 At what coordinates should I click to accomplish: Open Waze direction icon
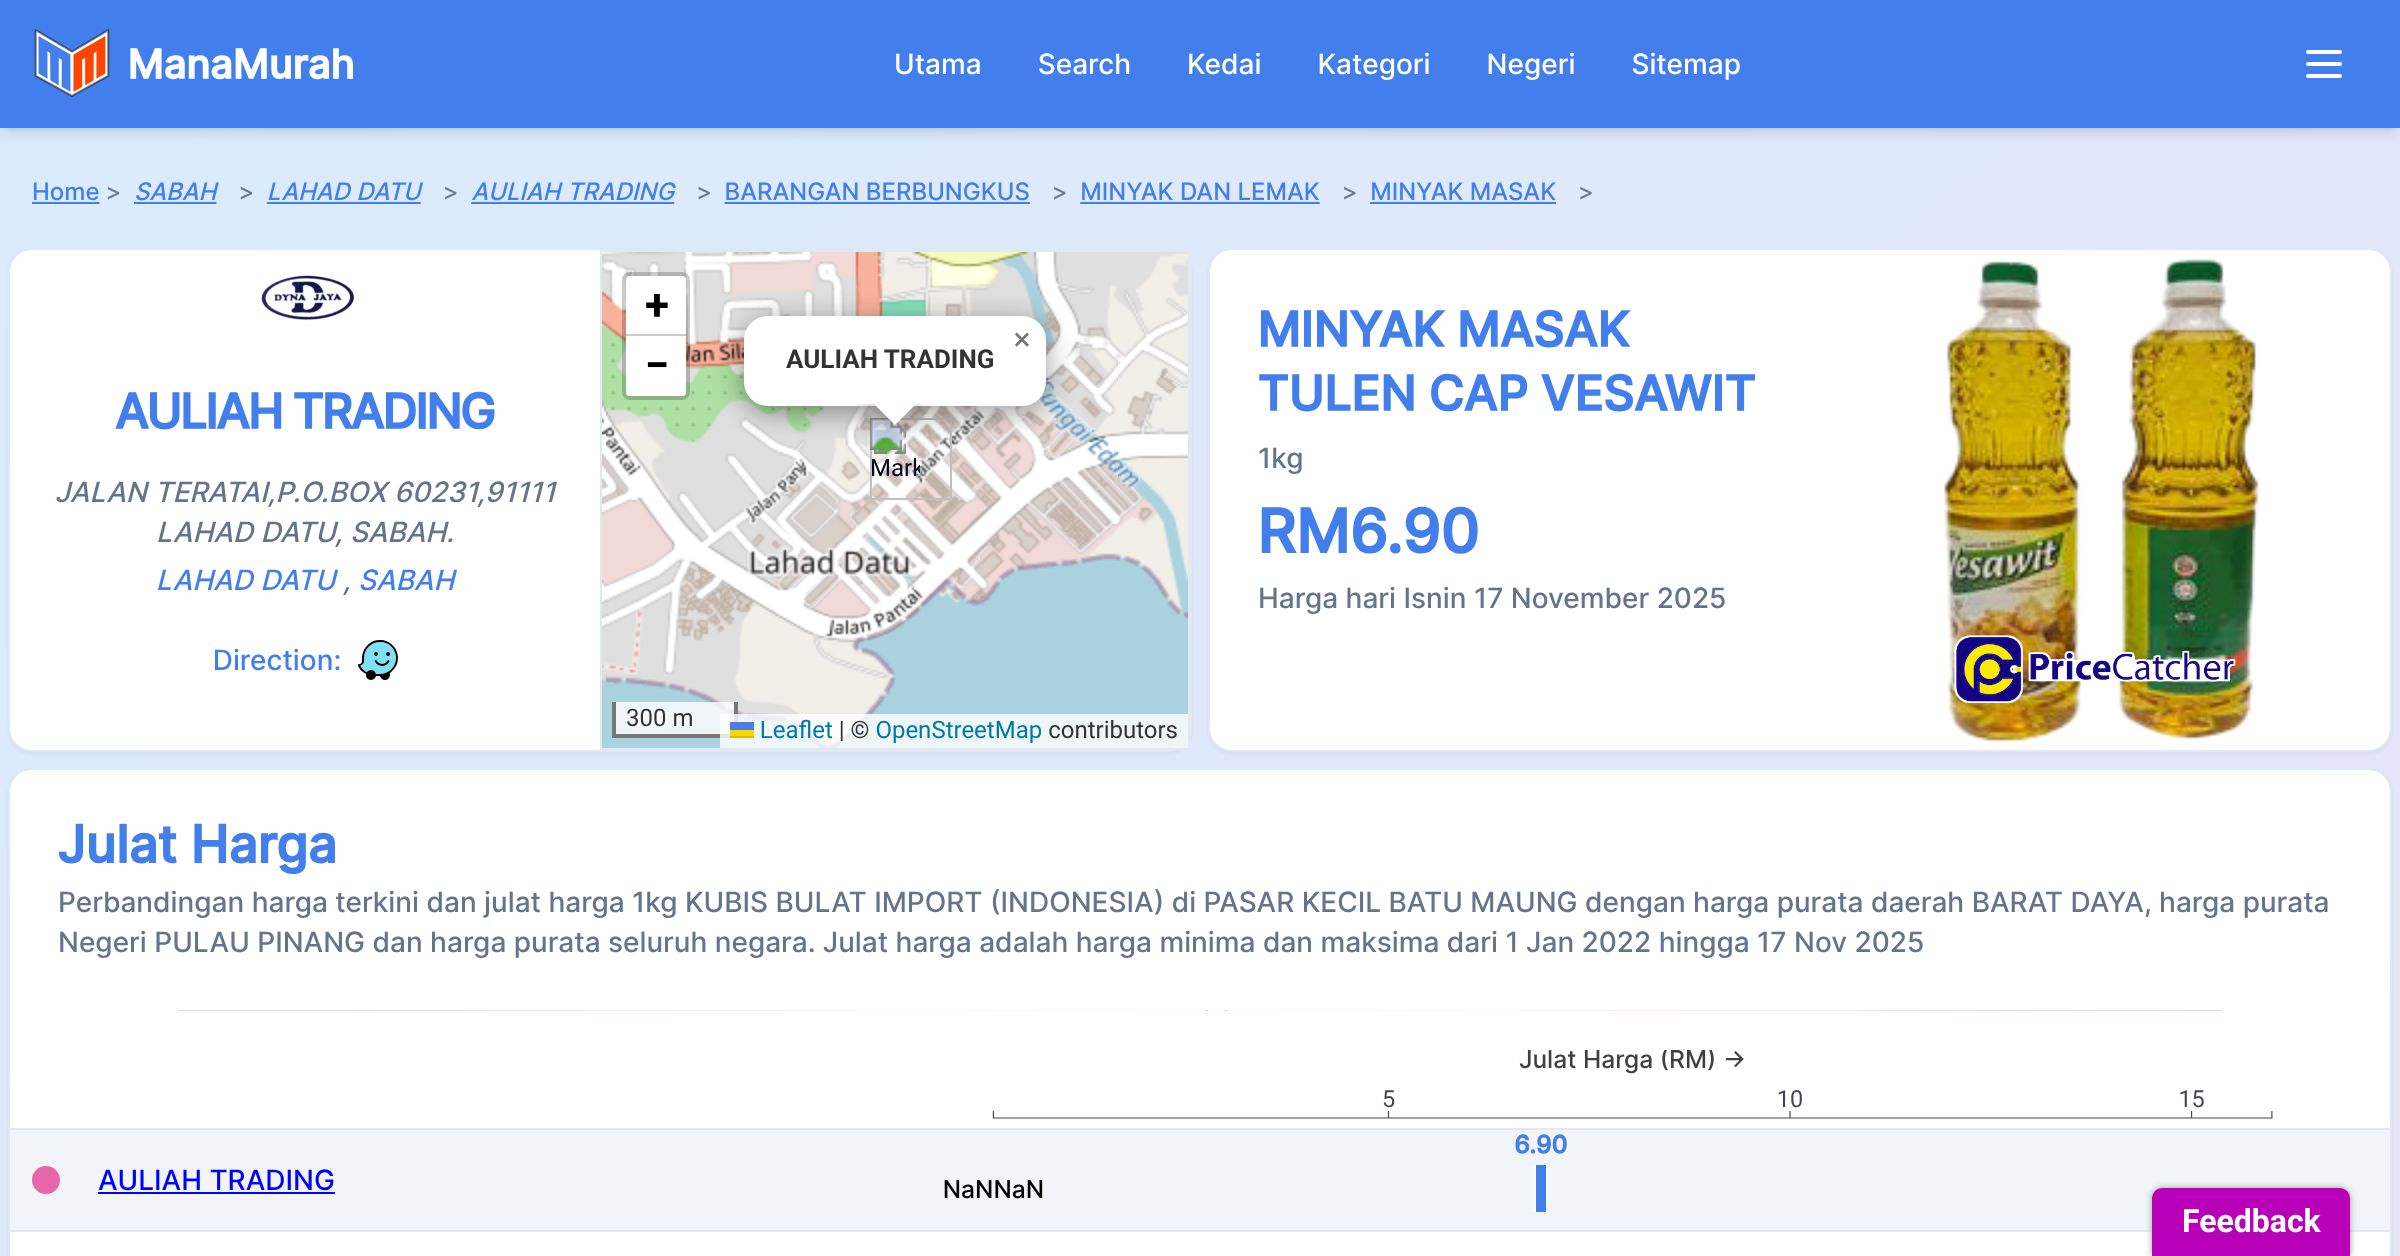coord(378,660)
